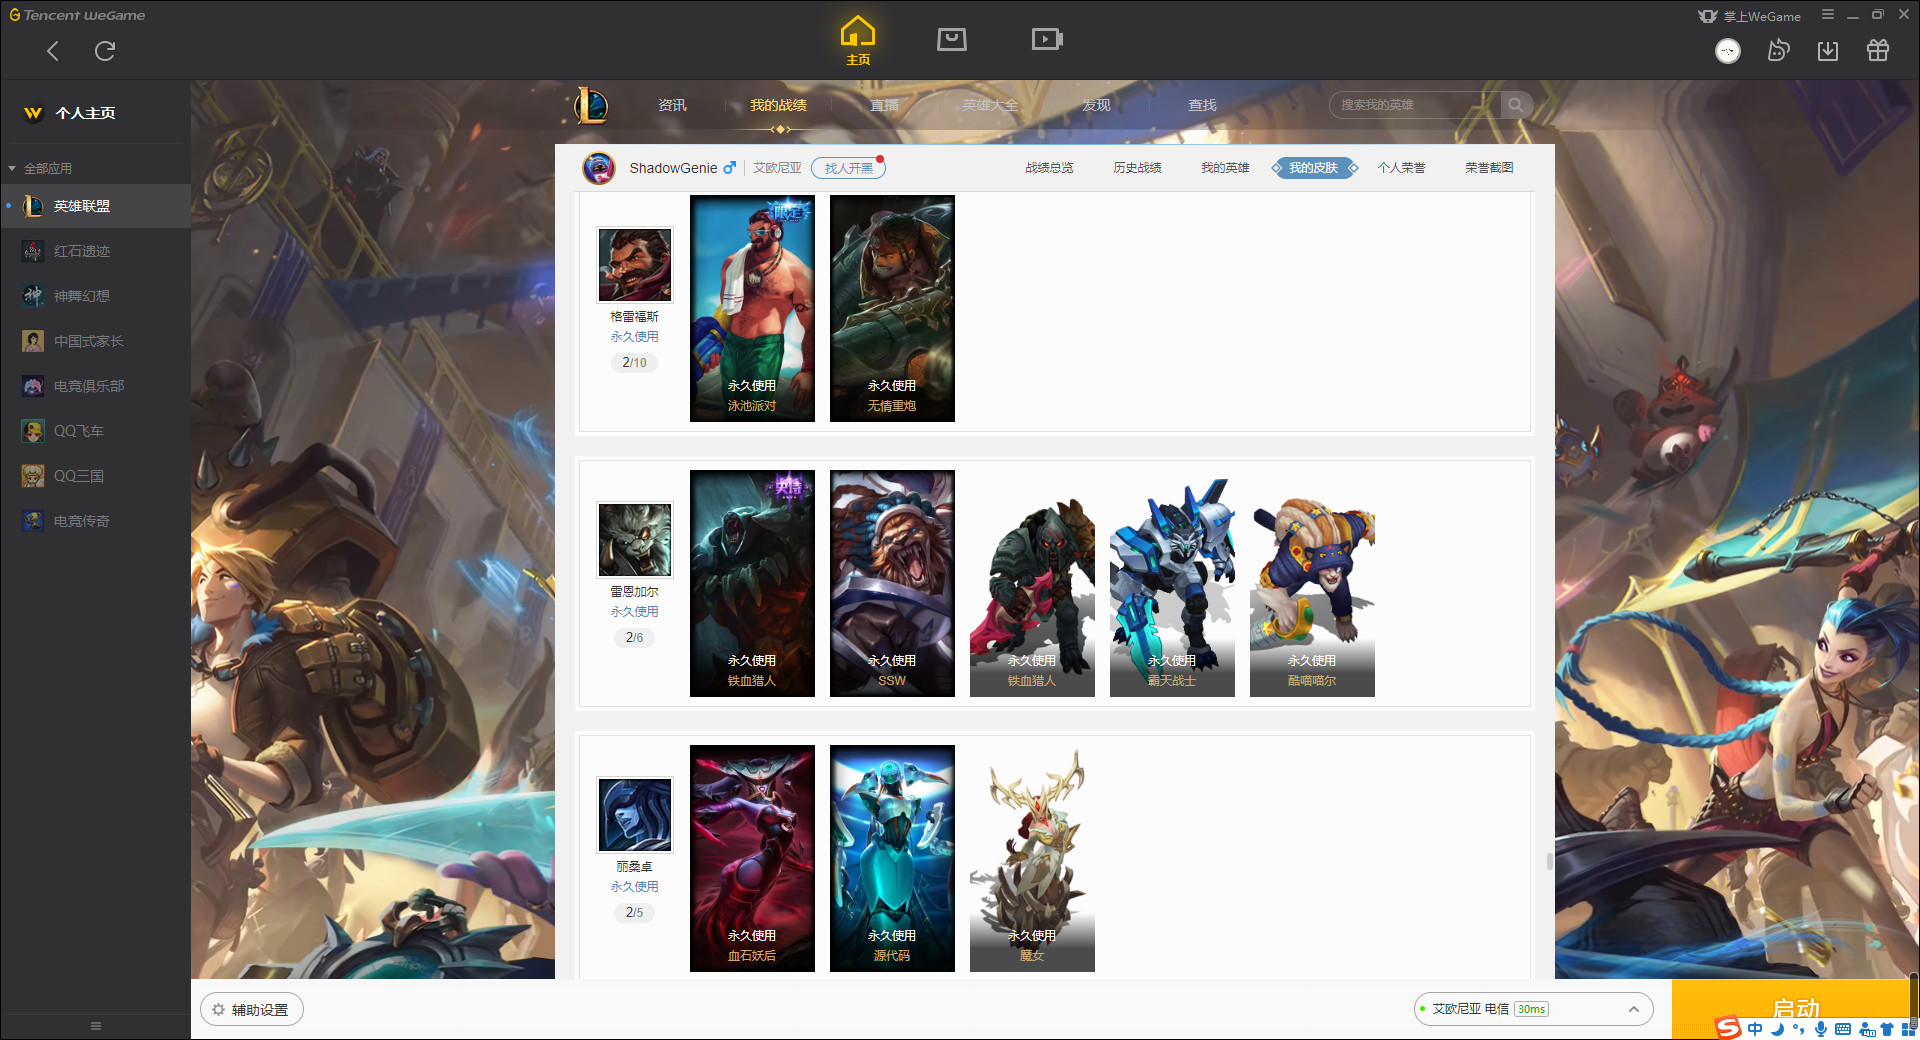The width and height of the screenshot is (1920, 1040).
Task: Open the 源代码 skin card
Action: [892, 858]
